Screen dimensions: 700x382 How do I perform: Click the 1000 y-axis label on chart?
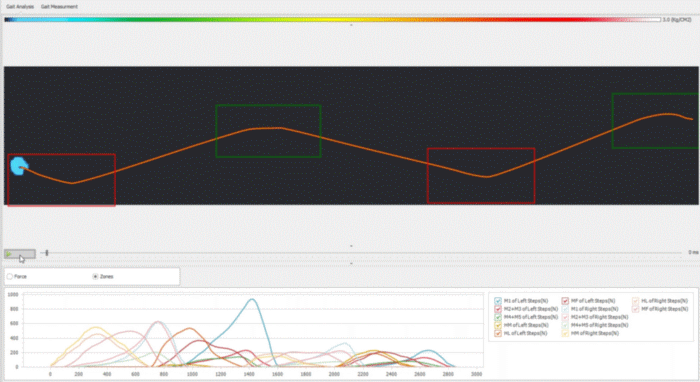pos(13,295)
